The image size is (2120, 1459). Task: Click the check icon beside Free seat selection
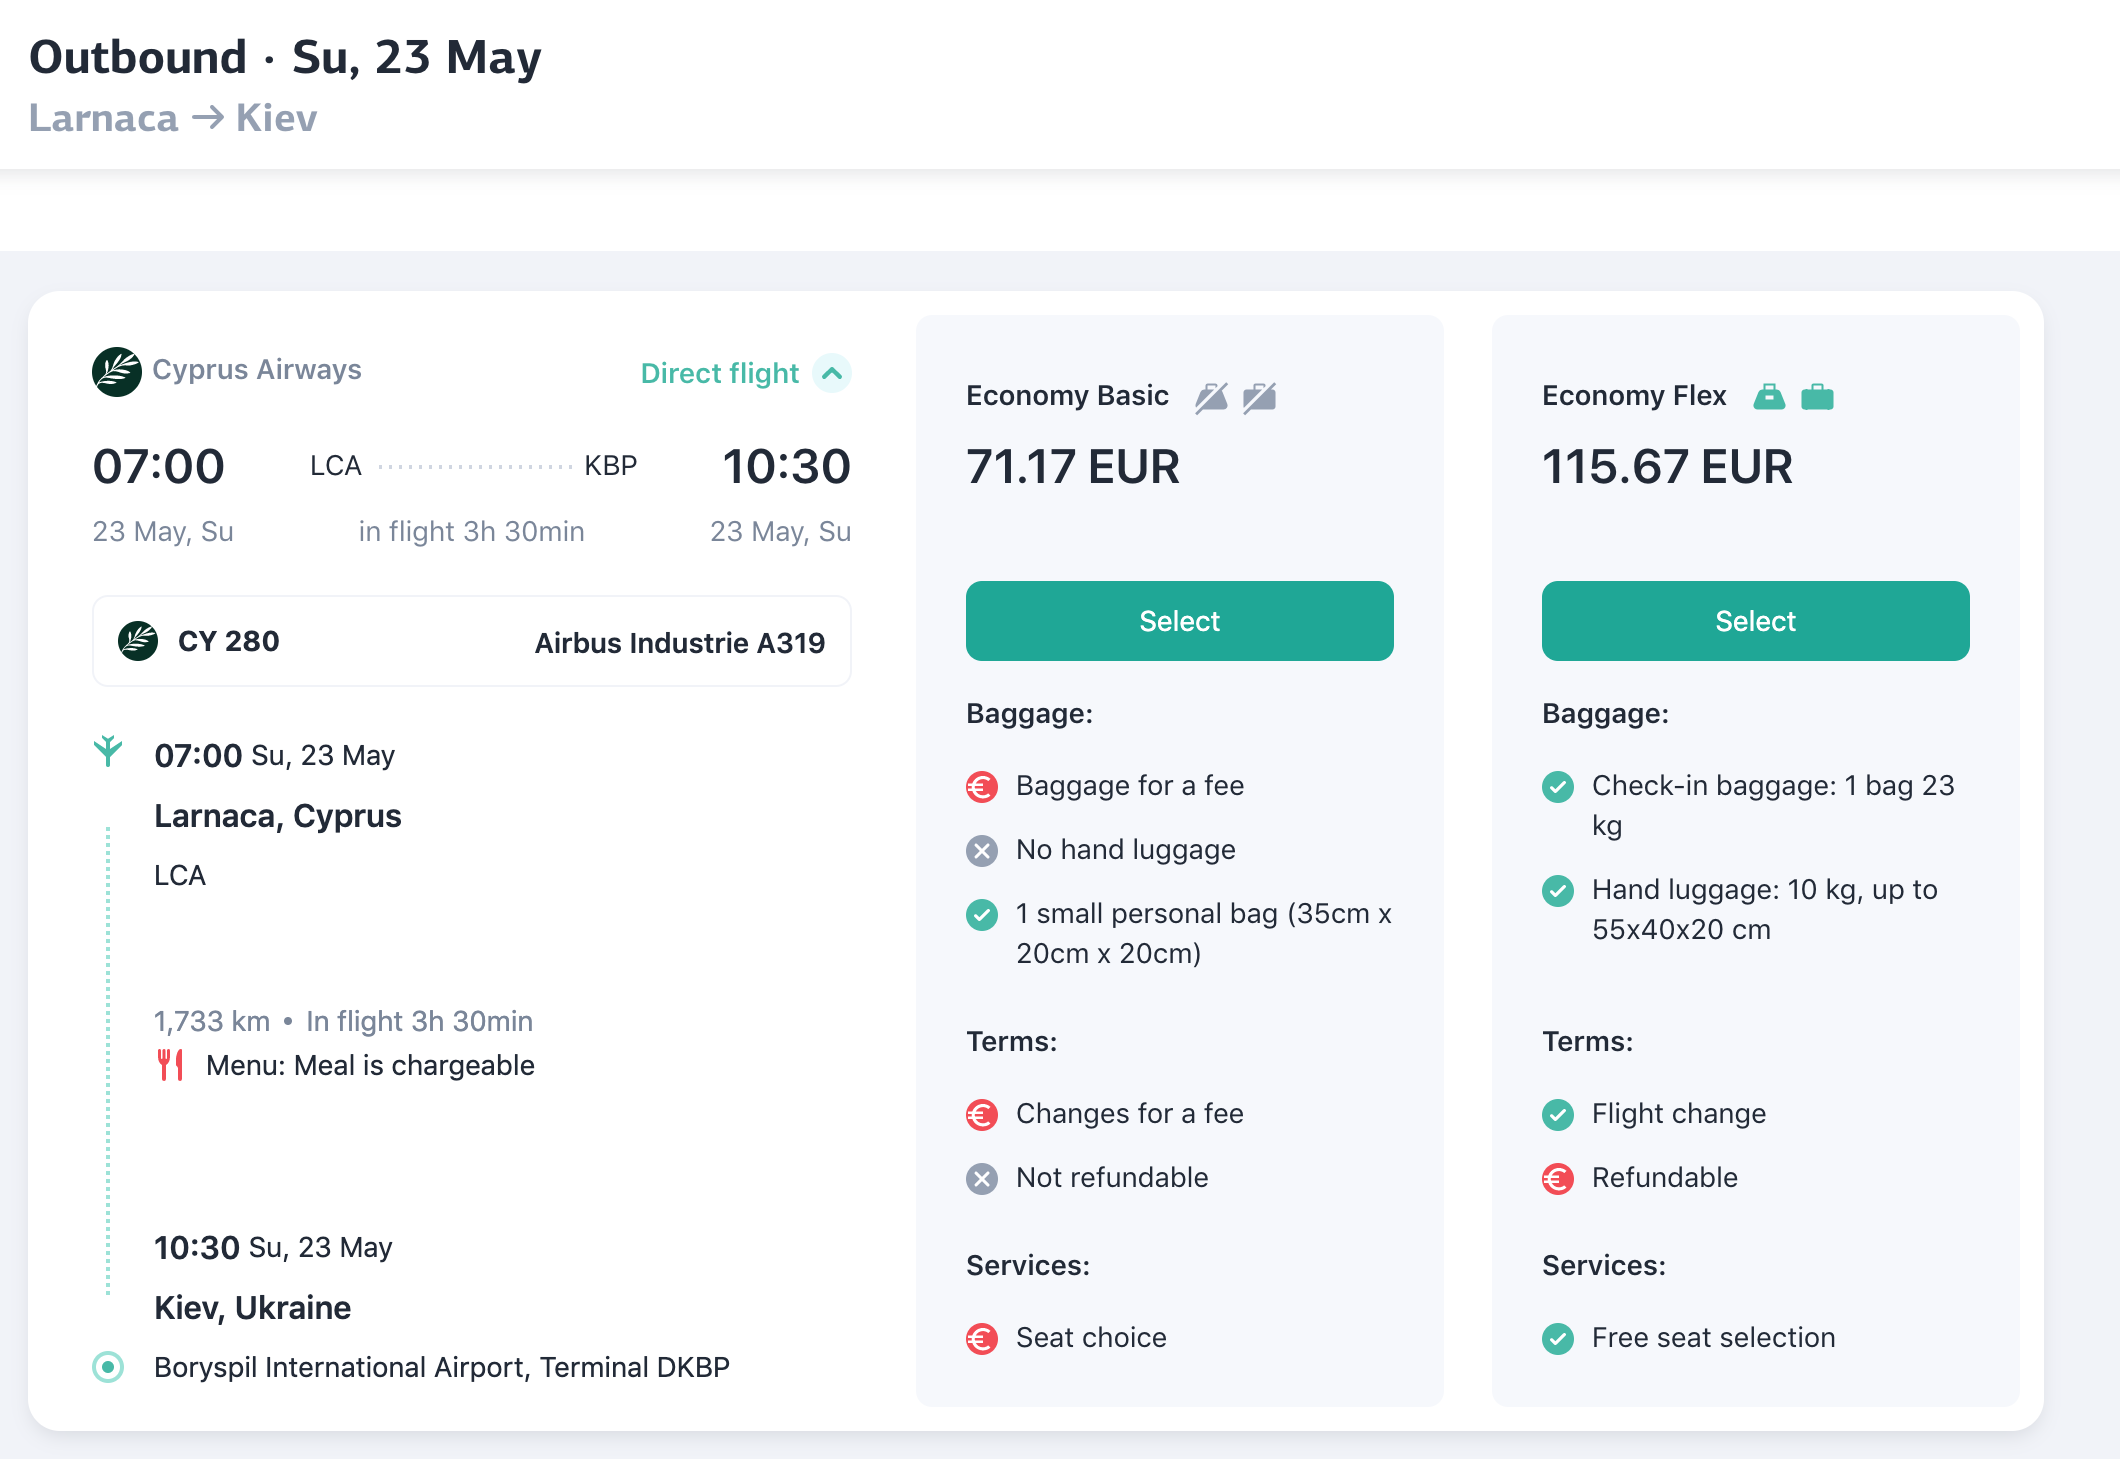[1558, 1339]
